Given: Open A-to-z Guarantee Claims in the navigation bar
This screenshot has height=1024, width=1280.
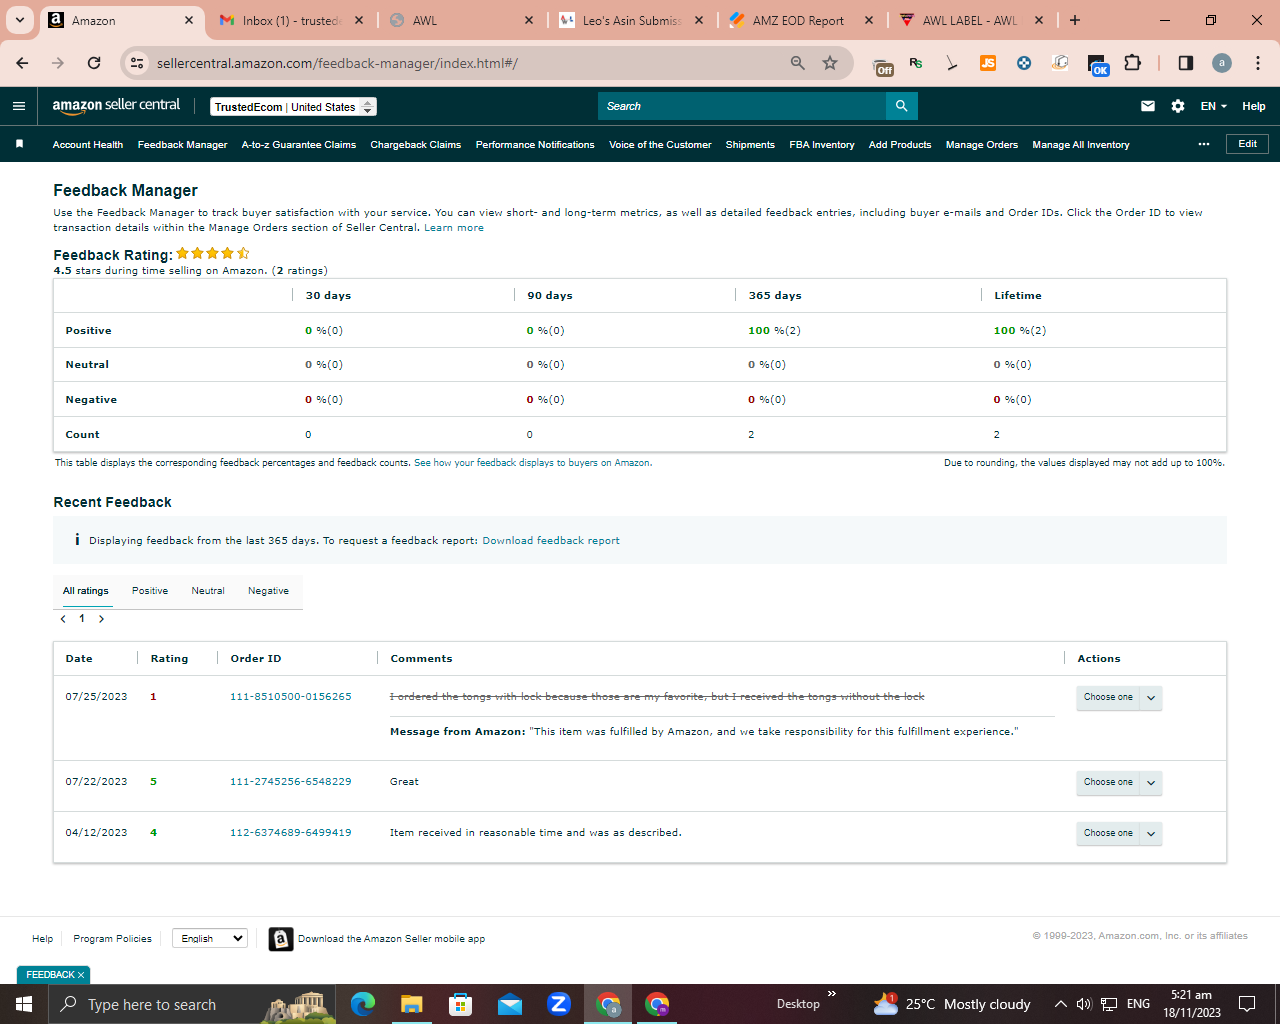Looking at the screenshot, I should click(x=299, y=145).
